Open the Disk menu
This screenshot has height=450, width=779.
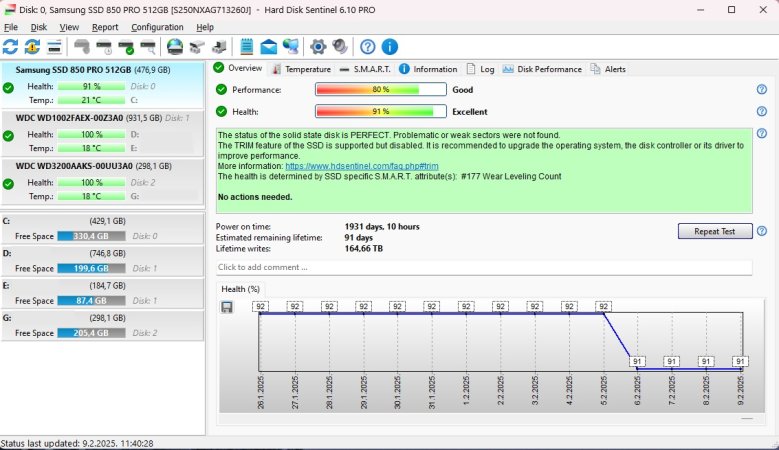[39, 27]
